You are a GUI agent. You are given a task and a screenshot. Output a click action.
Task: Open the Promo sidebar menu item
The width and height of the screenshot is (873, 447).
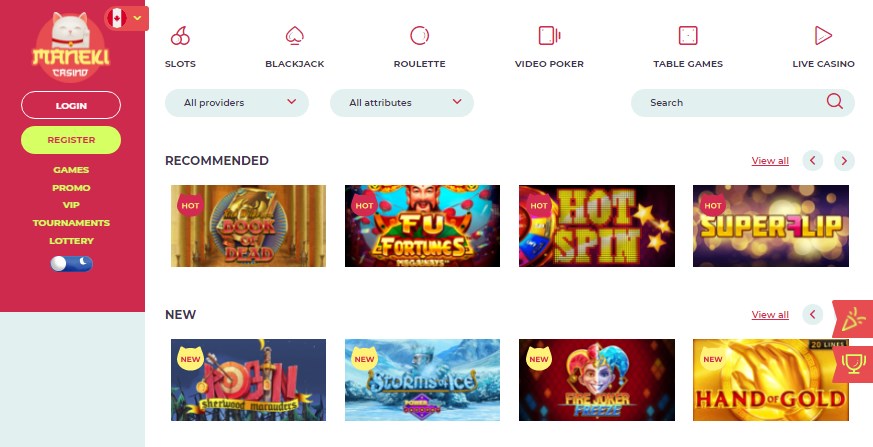[71, 188]
